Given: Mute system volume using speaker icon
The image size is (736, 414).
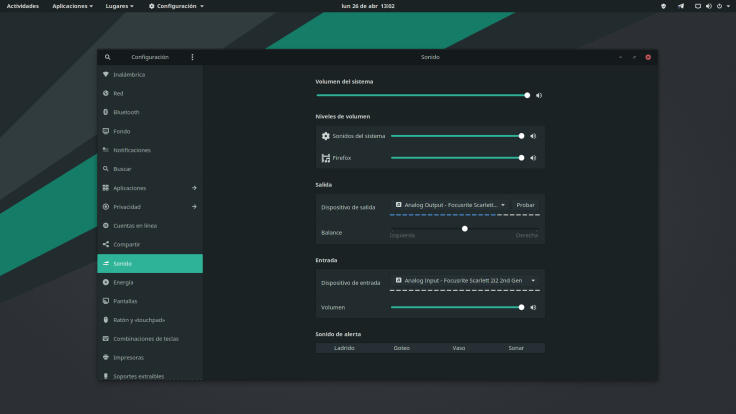Looking at the screenshot, I should click(x=539, y=95).
